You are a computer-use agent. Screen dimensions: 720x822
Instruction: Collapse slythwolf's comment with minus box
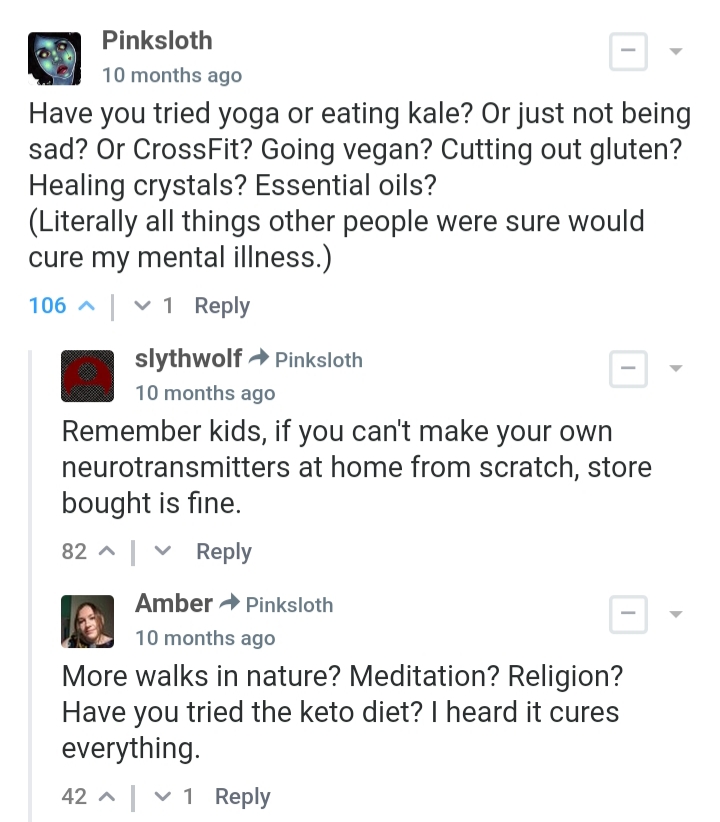628,369
